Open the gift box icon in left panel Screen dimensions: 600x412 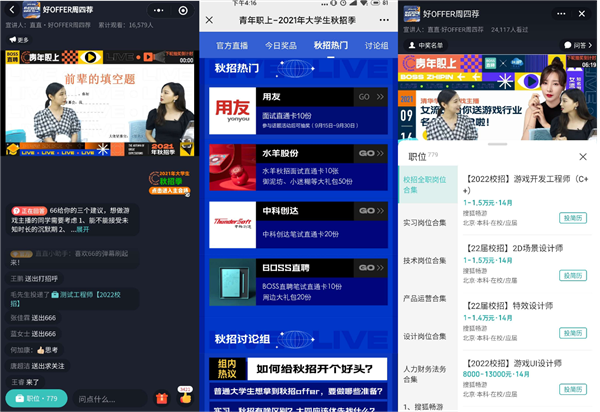coord(162,398)
